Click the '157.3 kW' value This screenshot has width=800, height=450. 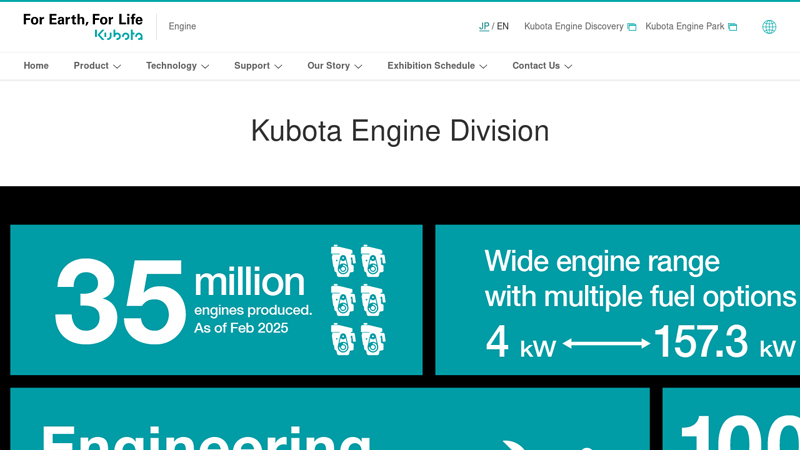724,342
